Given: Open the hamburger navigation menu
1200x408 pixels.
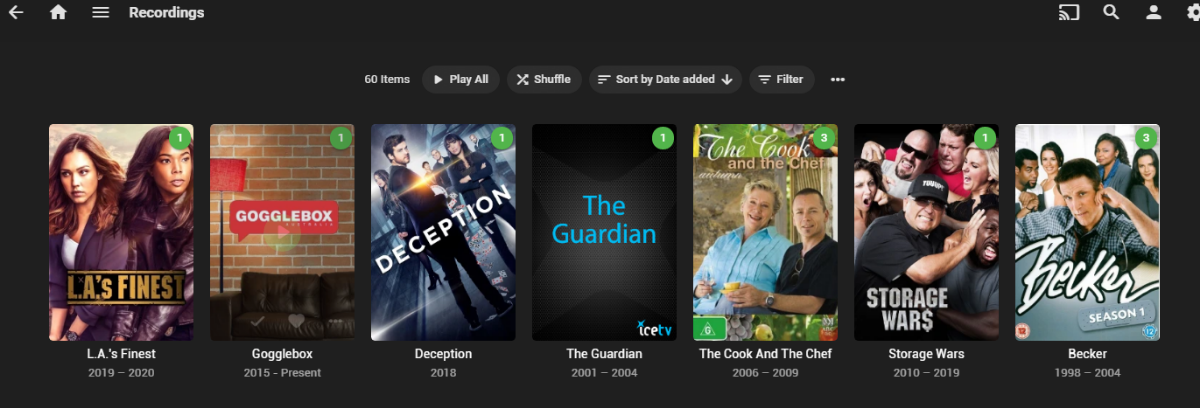Looking at the screenshot, I should (100, 13).
